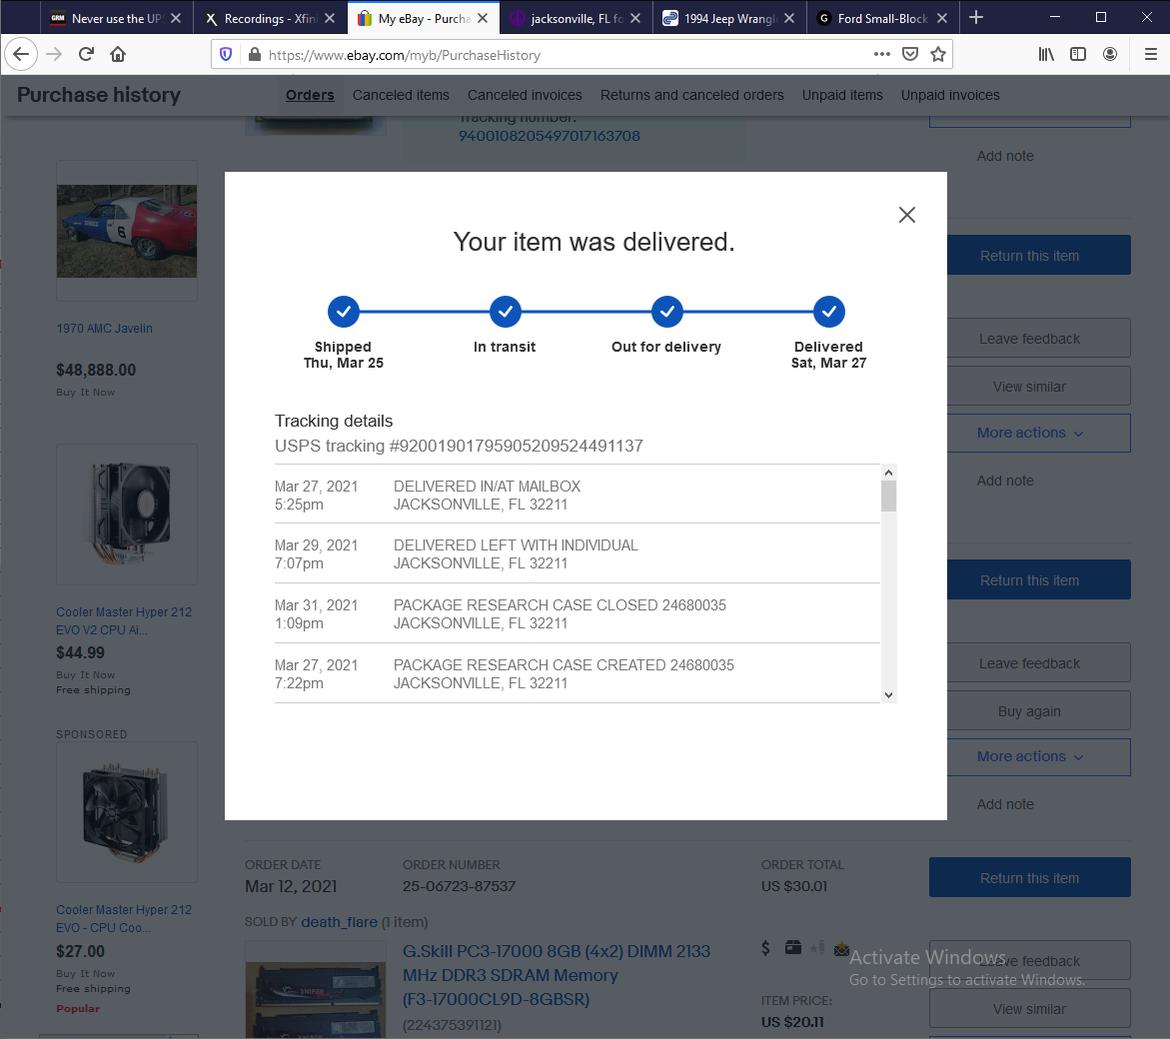Click the Delivered checkmark step

(829, 311)
